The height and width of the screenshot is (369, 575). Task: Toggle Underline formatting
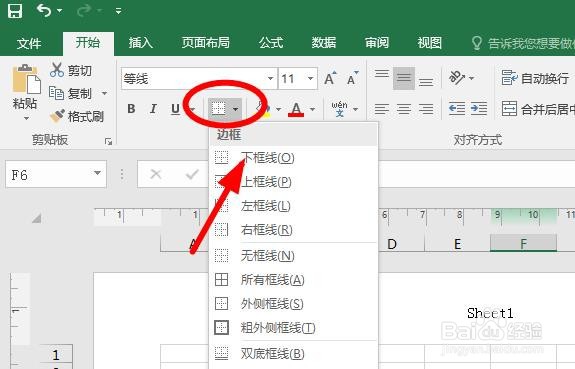[175, 109]
